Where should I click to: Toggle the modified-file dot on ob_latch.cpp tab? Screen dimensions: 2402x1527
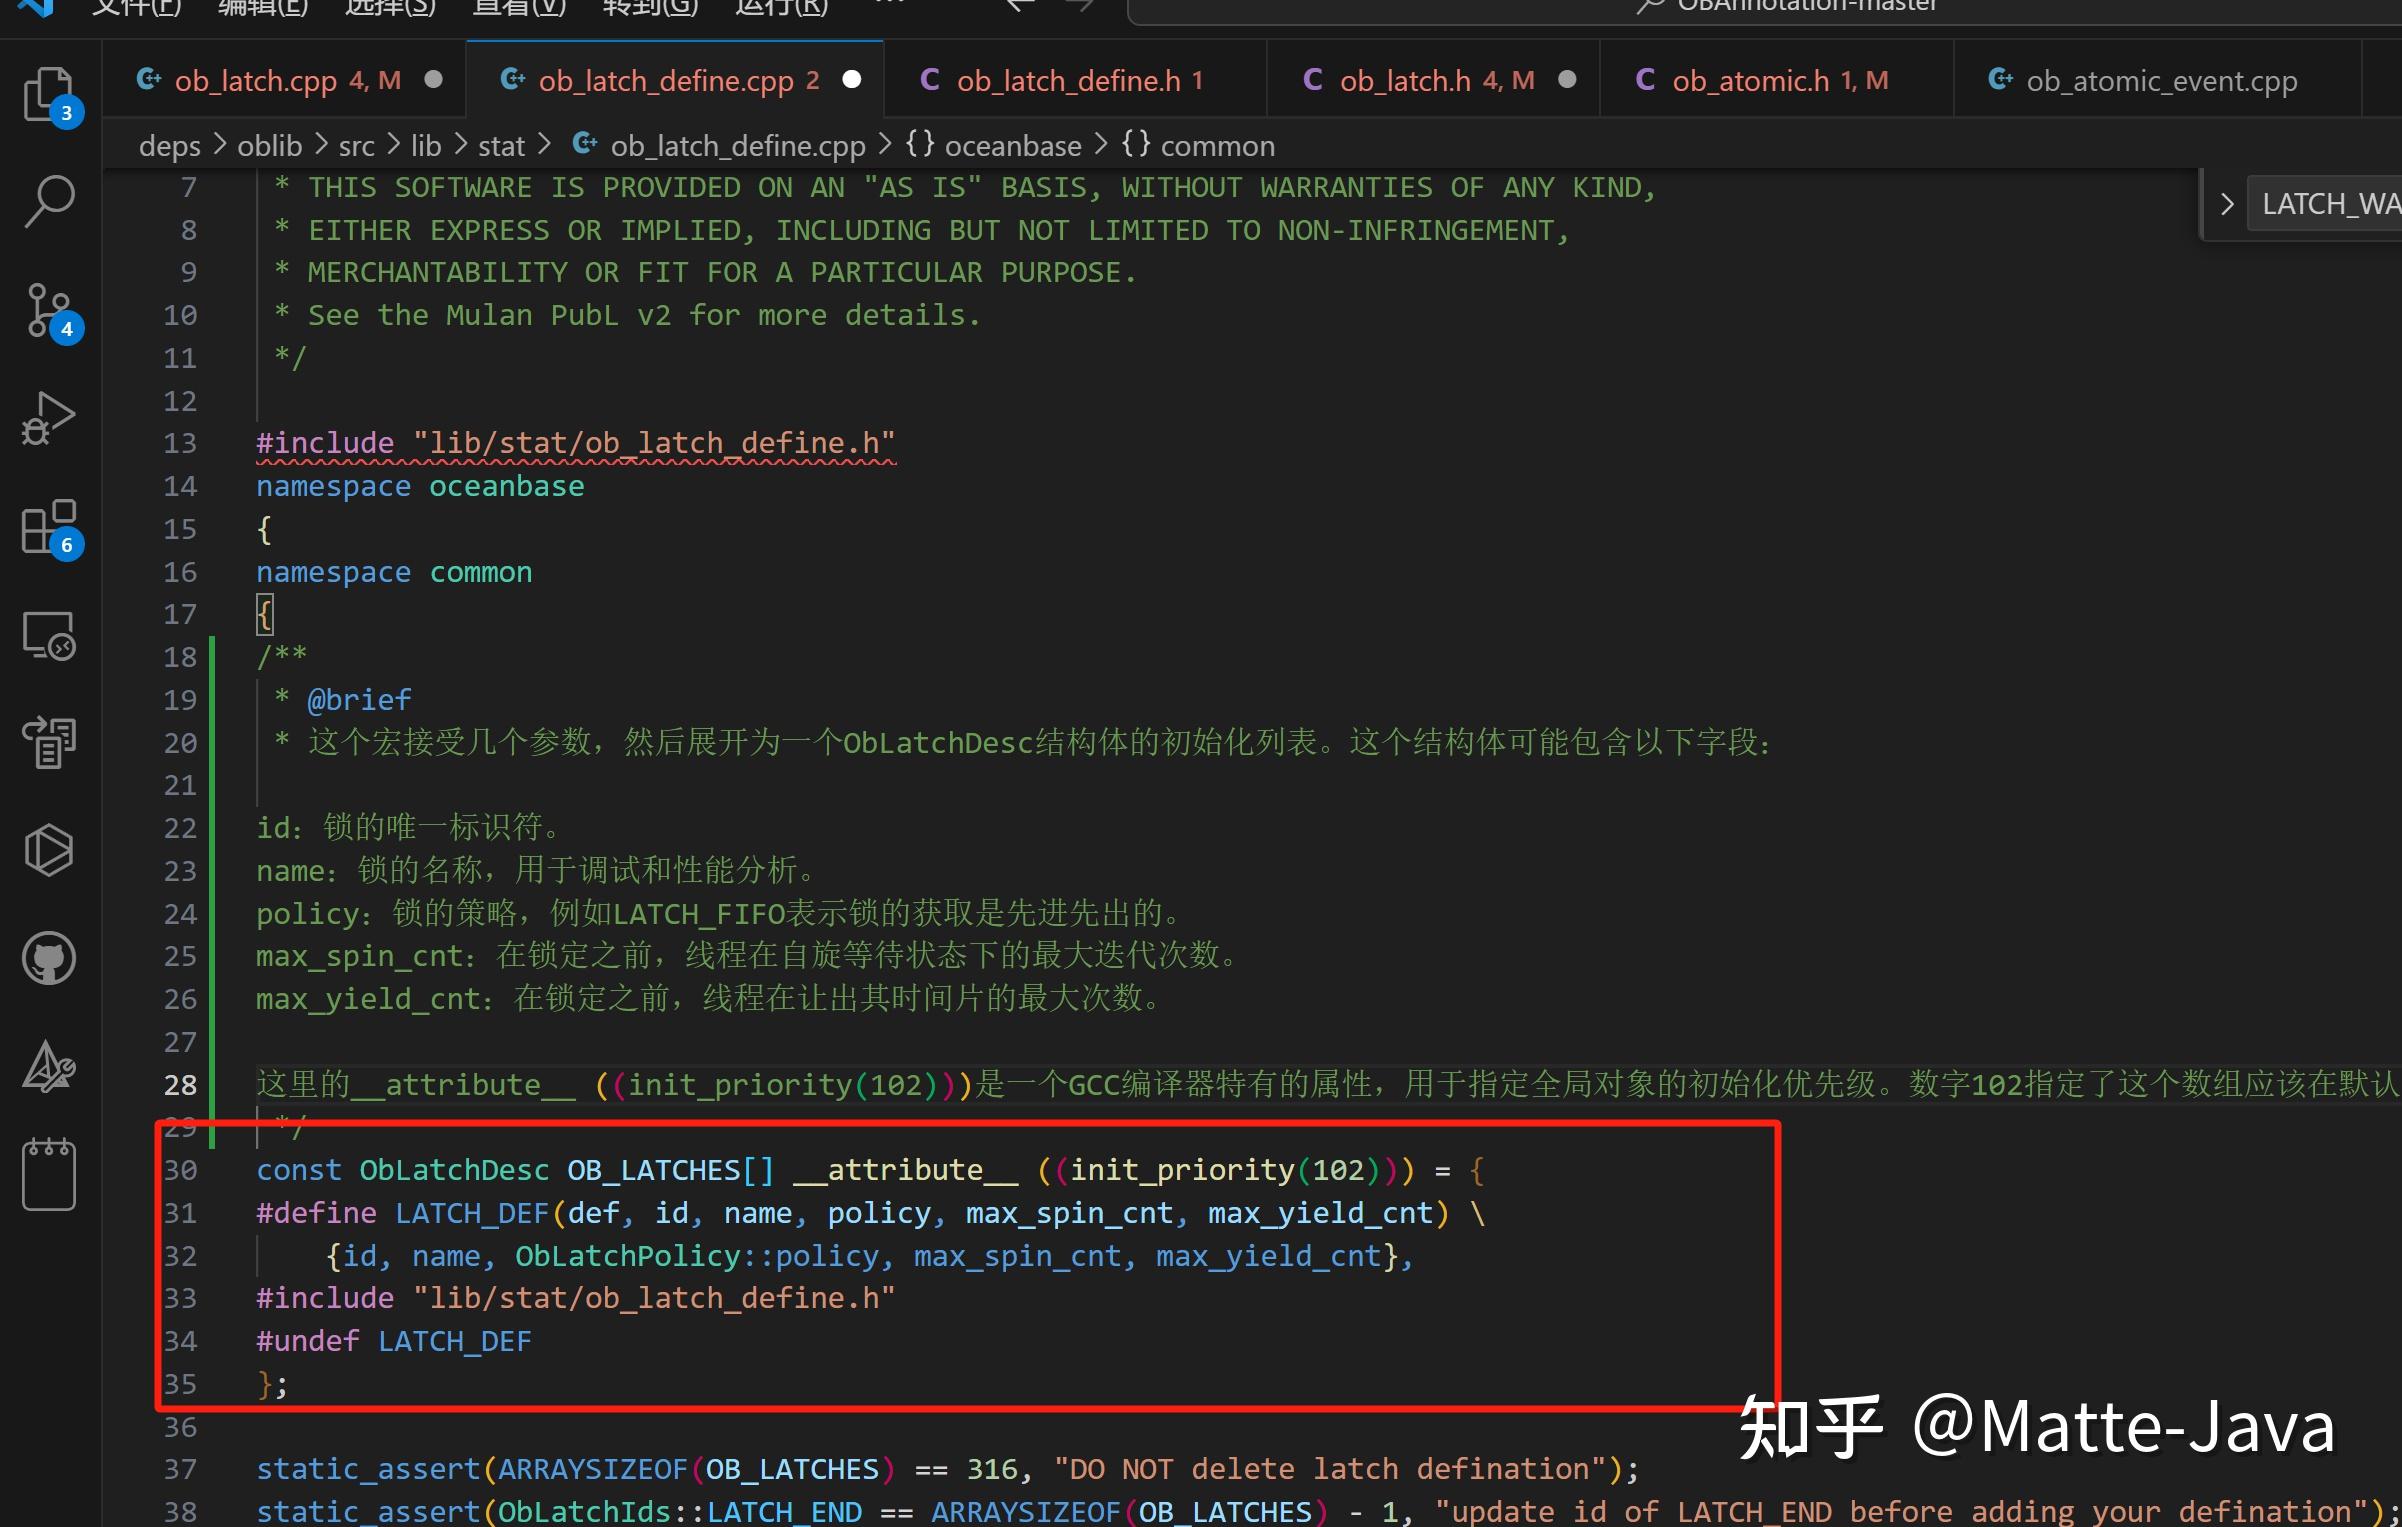pos(434,80)
